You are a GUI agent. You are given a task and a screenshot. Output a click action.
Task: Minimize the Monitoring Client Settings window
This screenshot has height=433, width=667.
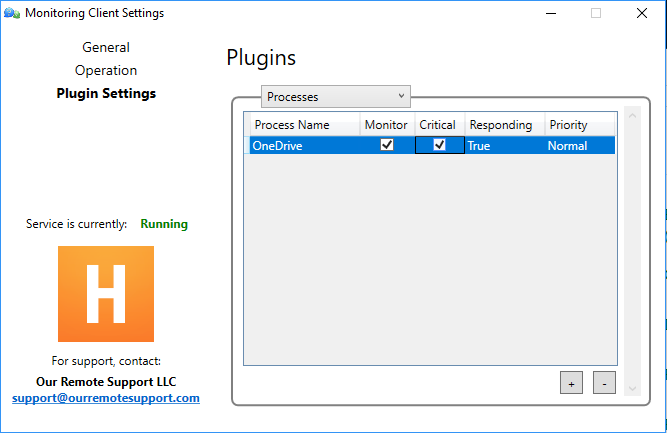pyautogui.click(x=551, y=13)
